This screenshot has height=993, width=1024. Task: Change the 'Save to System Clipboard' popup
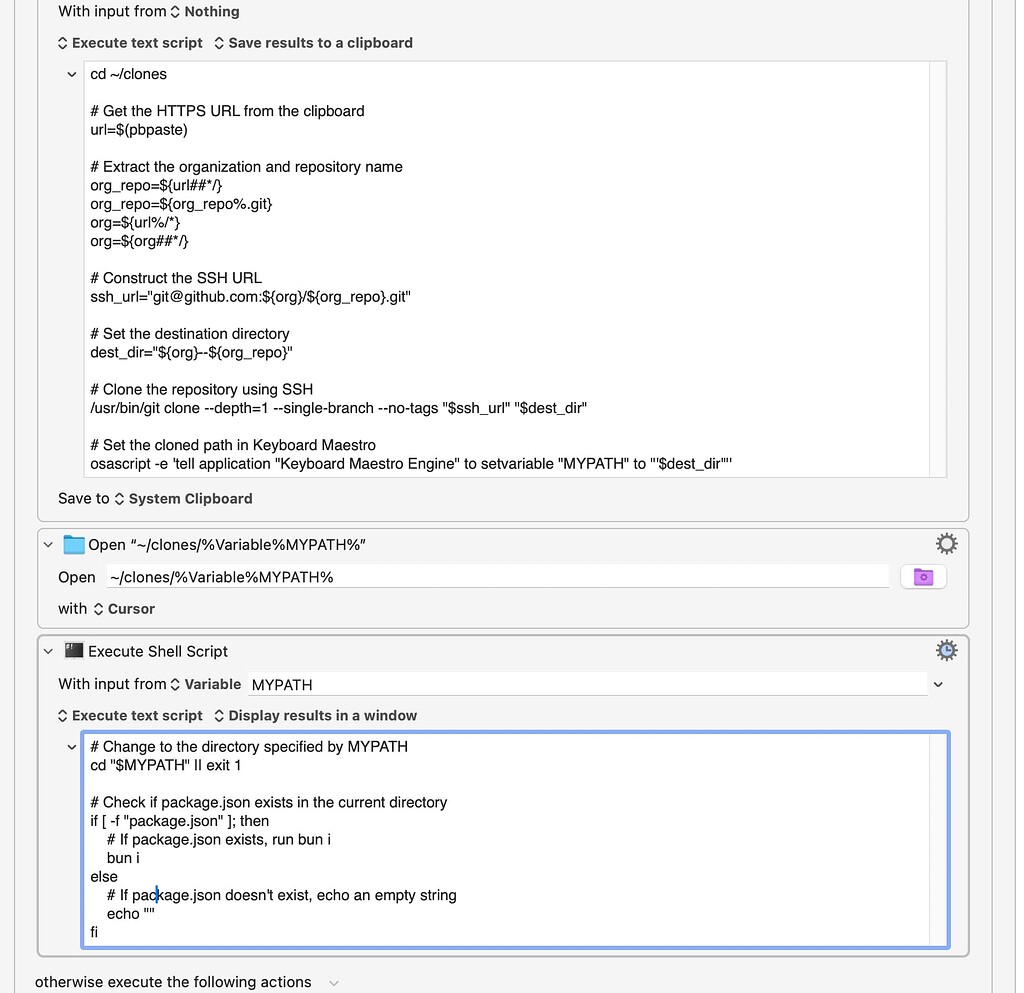[184, 499]
